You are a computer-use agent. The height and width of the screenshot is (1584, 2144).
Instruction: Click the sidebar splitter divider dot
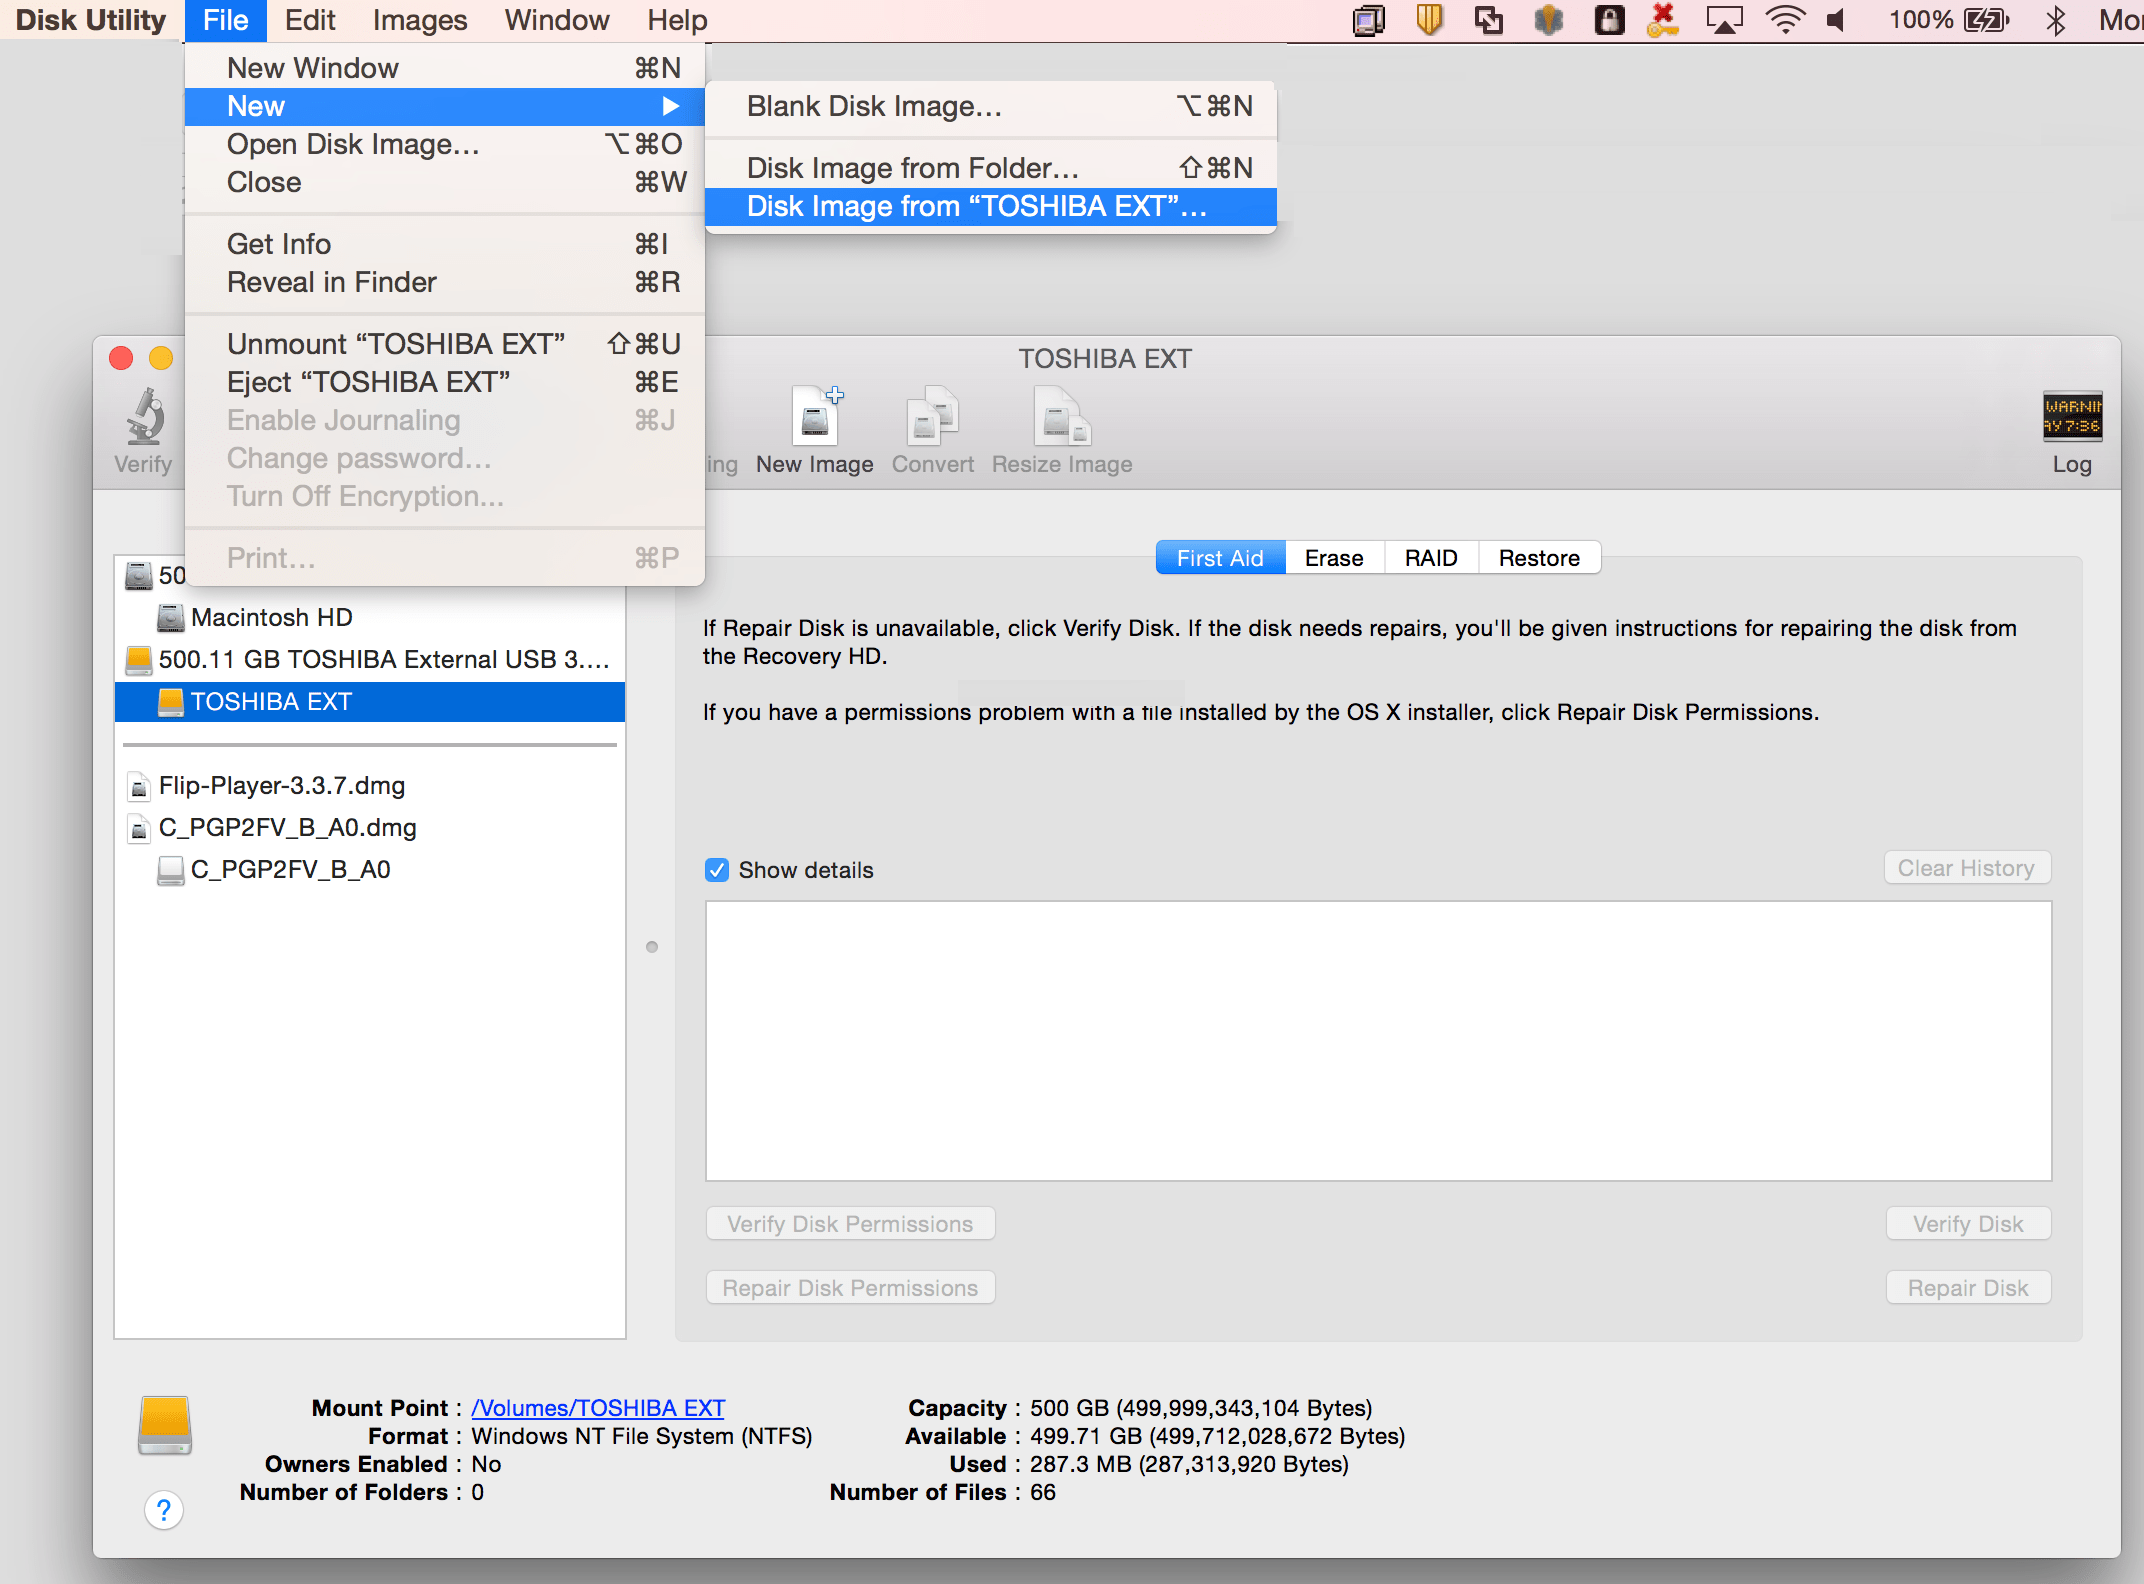tap(652, 947)
